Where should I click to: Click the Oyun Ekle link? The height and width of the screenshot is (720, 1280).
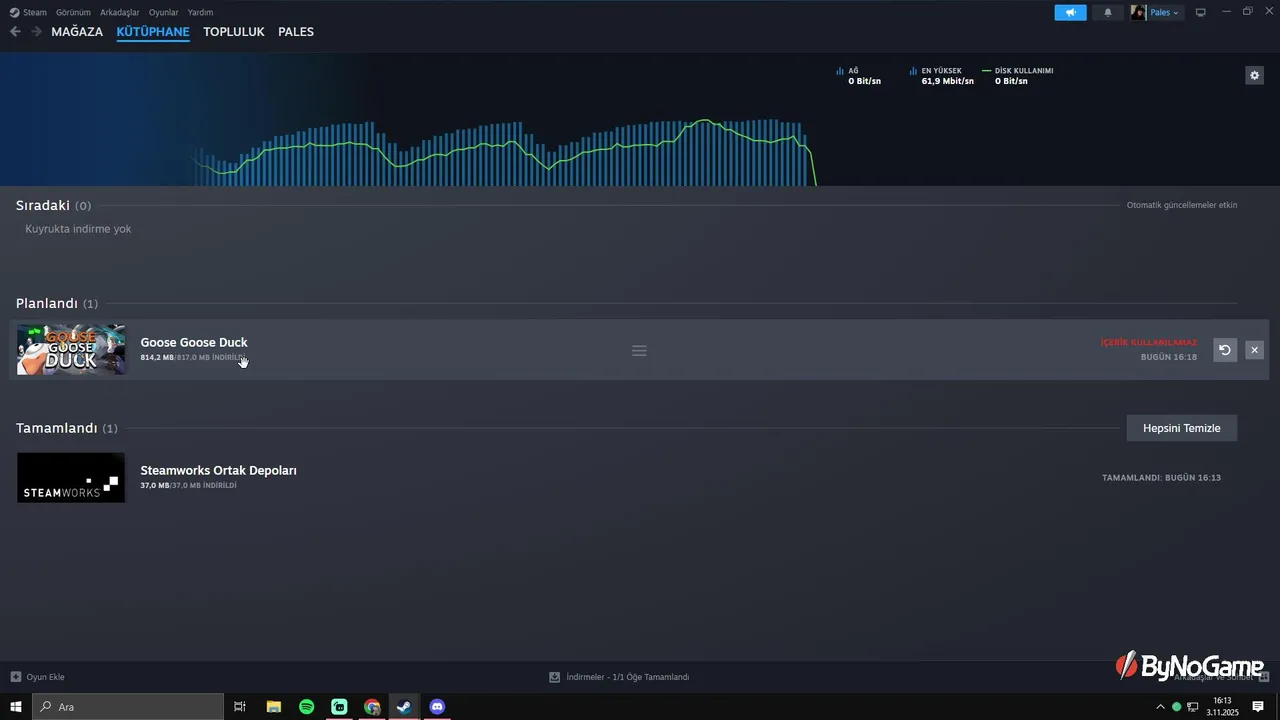coord(45,677)
